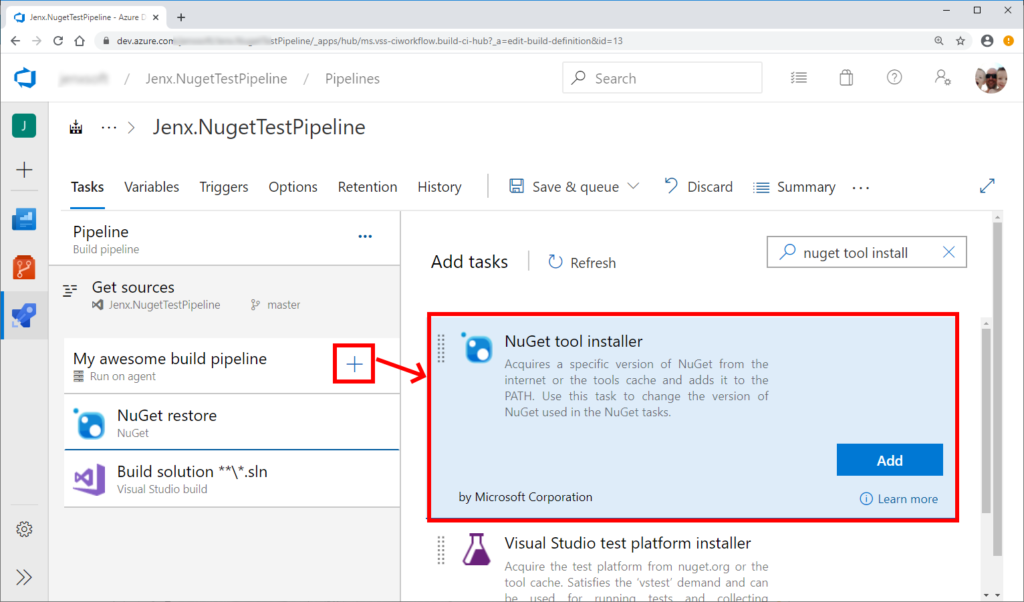Click the task list vertical scrollbar
The height and width of the screenshot is (602, 1024).
(x=986, y=420)
